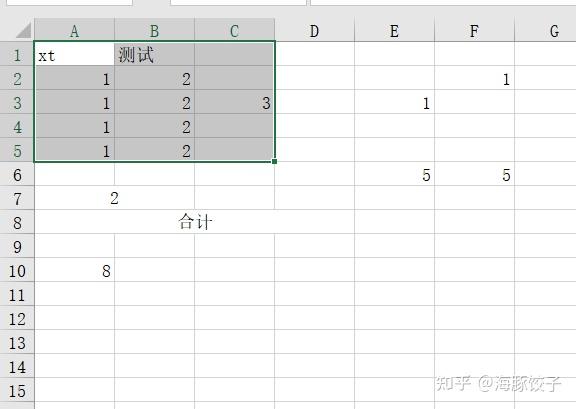The height and width of the screenshot is (409, 576).
Task: Click cell B1 containing 测试
Action: tap(155, 54)
